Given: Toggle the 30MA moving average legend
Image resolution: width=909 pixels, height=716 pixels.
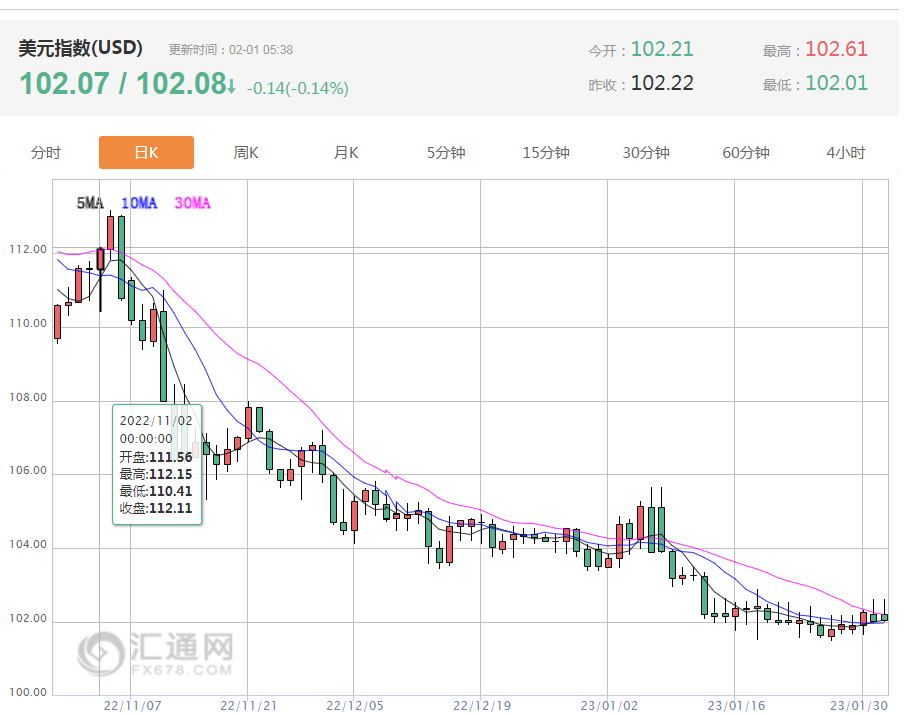Looking at the screenshot, I should pos(192,203).
